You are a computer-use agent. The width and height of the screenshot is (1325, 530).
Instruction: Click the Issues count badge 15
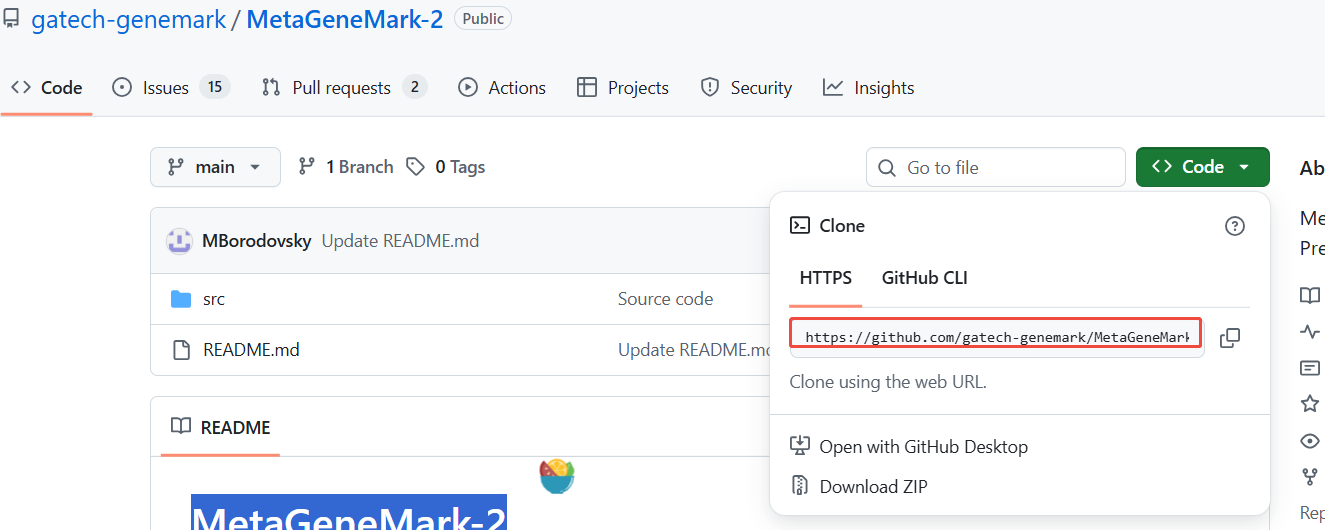pos(215,88)
